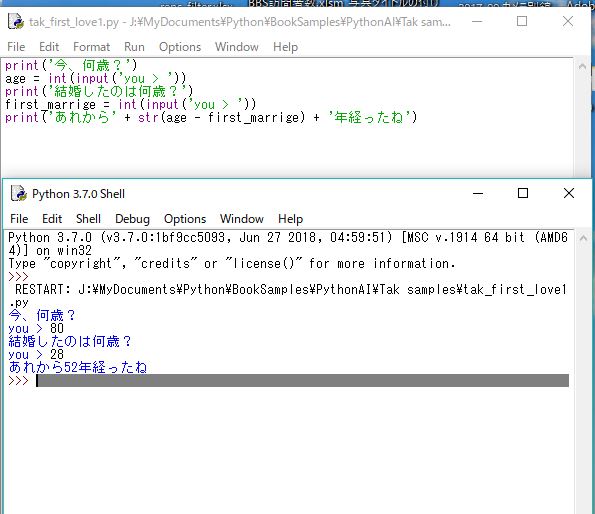Image resolution: width=595 pixels, height=514 pixels.
Task: Maximize the Python 3.7.0 Shell window
Action: 523,193
